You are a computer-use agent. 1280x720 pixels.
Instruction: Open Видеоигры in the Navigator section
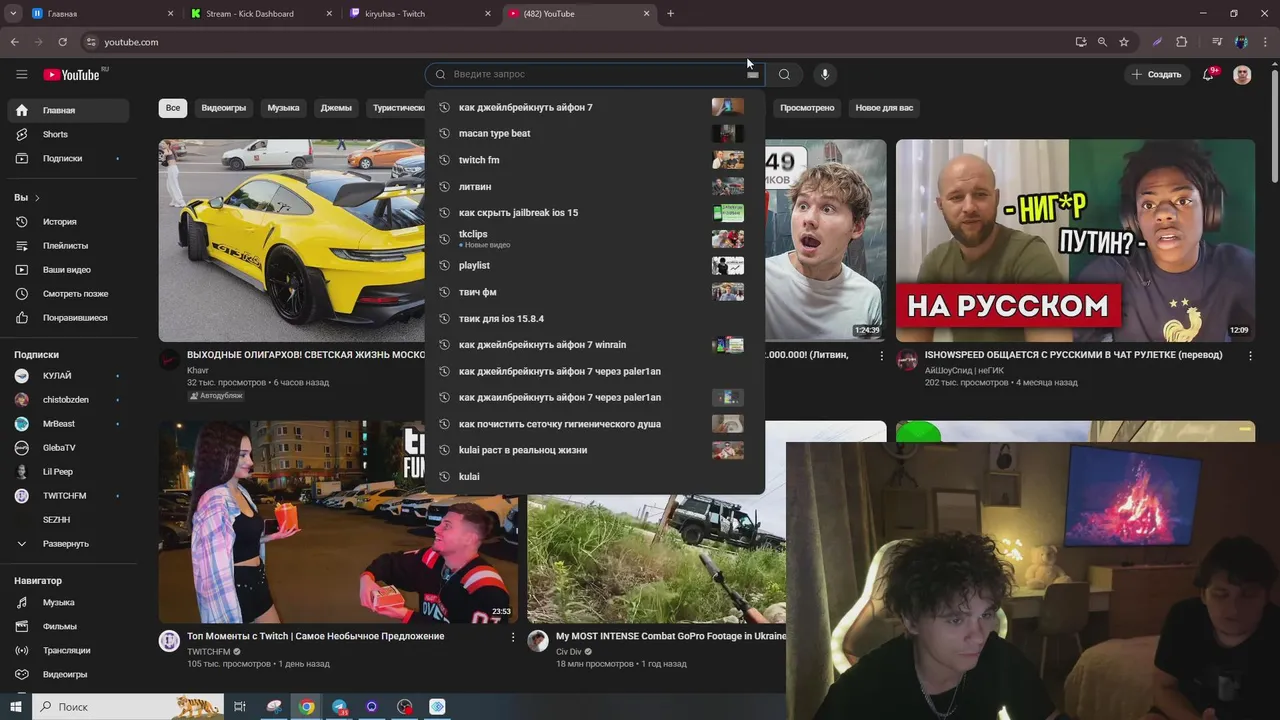point(68,674)
